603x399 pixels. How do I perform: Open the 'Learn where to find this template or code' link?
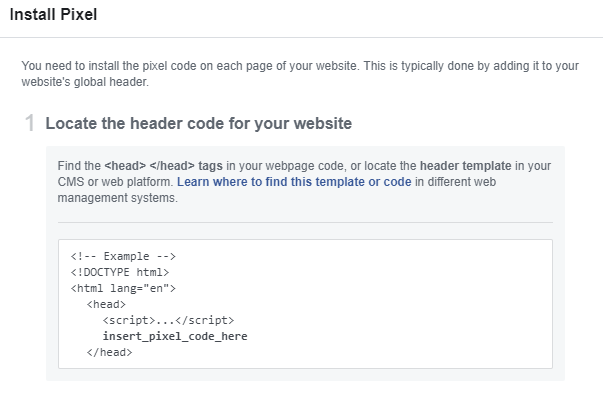(294, 182)
